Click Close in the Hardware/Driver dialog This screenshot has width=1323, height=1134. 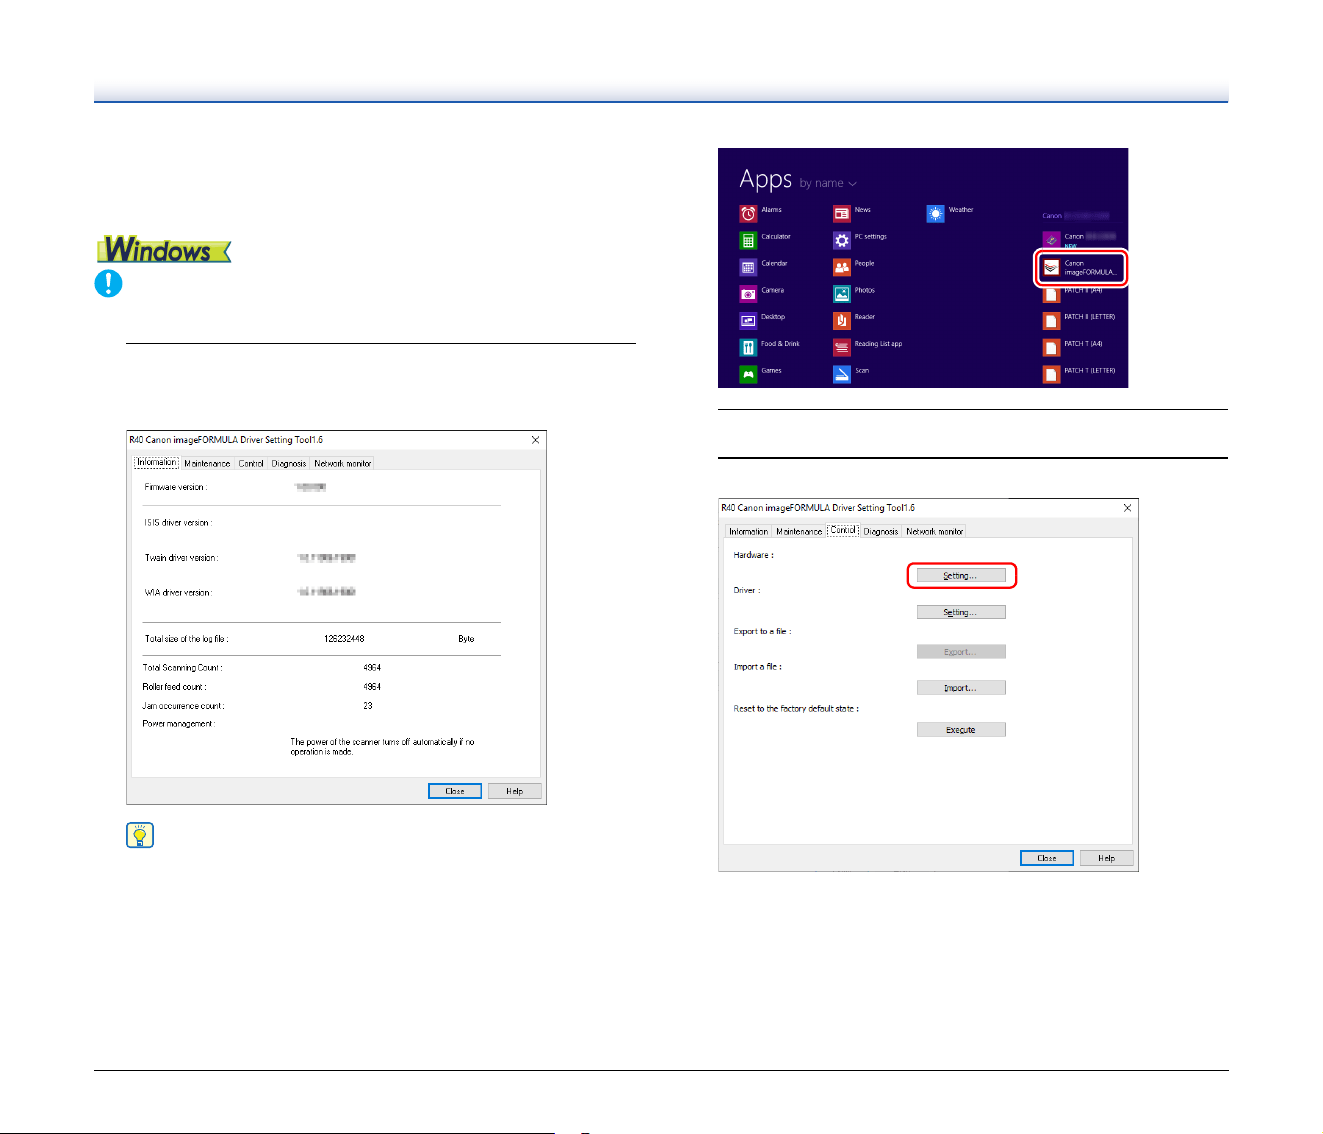[1047, 858]
